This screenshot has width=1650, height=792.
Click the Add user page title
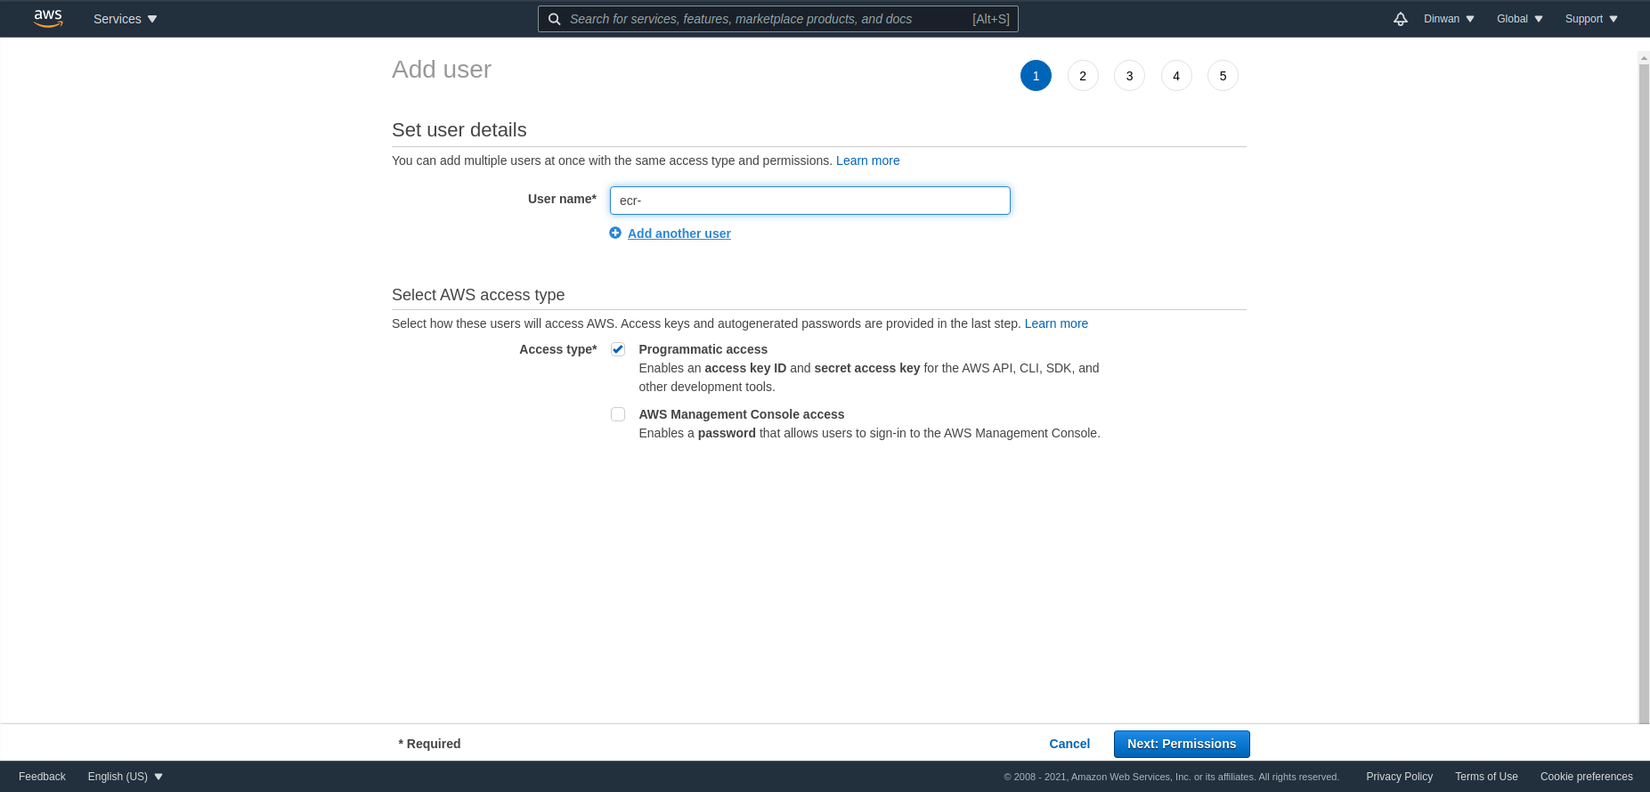(x=442, y=69)
